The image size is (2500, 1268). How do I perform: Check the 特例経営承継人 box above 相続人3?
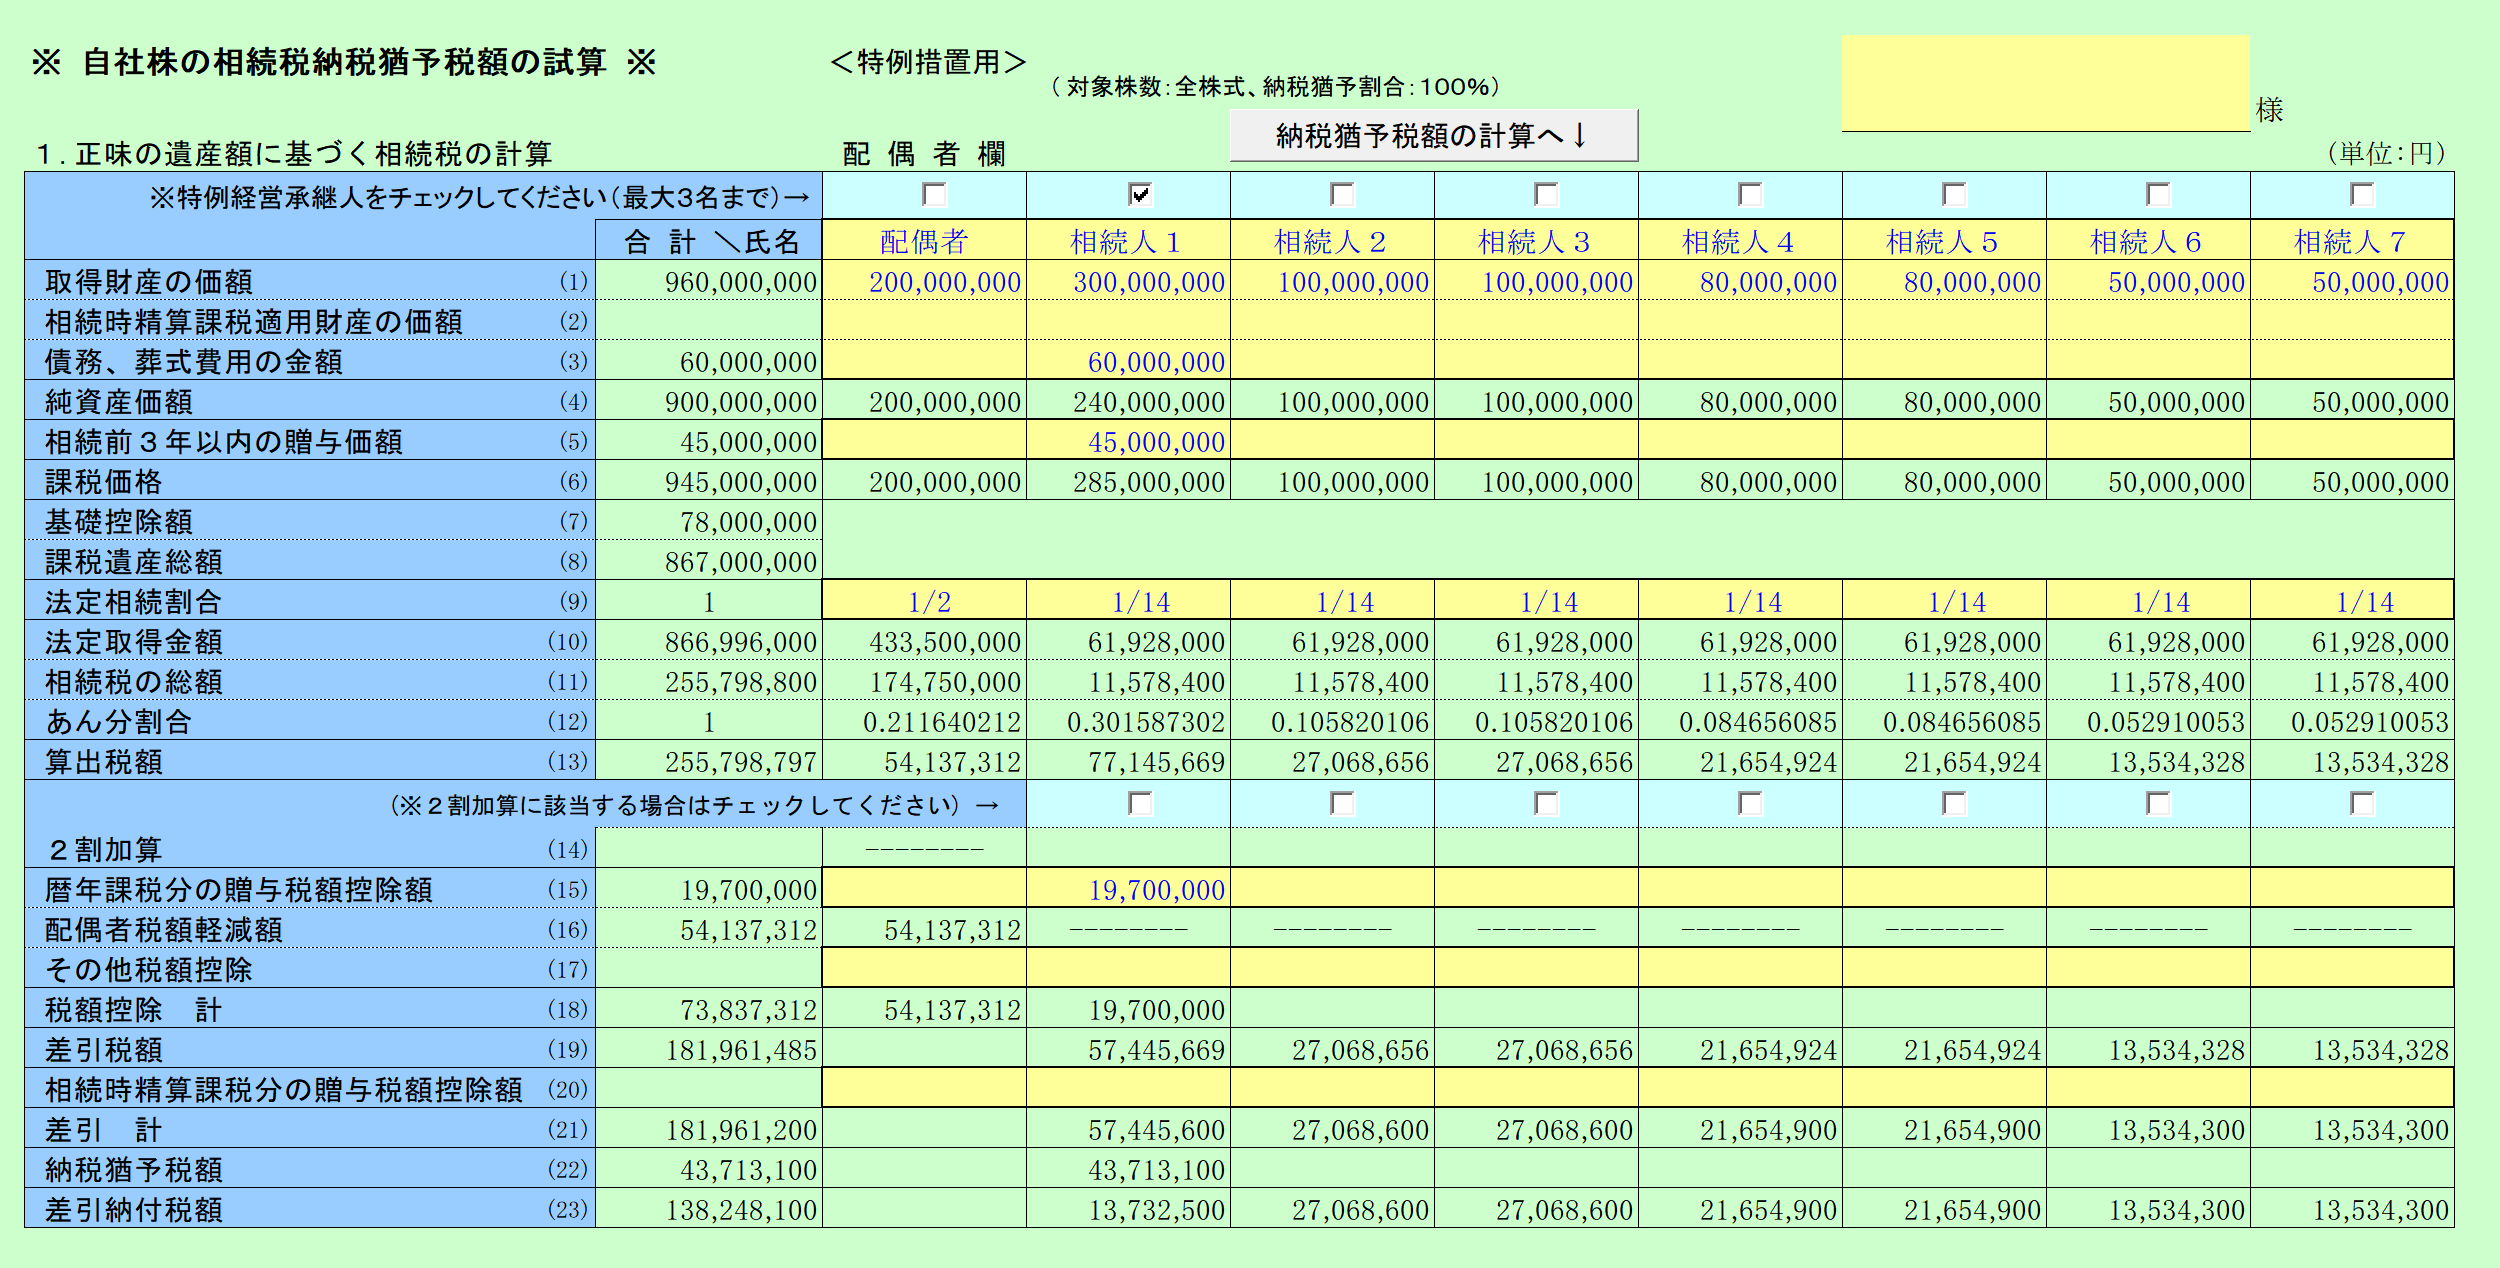point(1546,194)
